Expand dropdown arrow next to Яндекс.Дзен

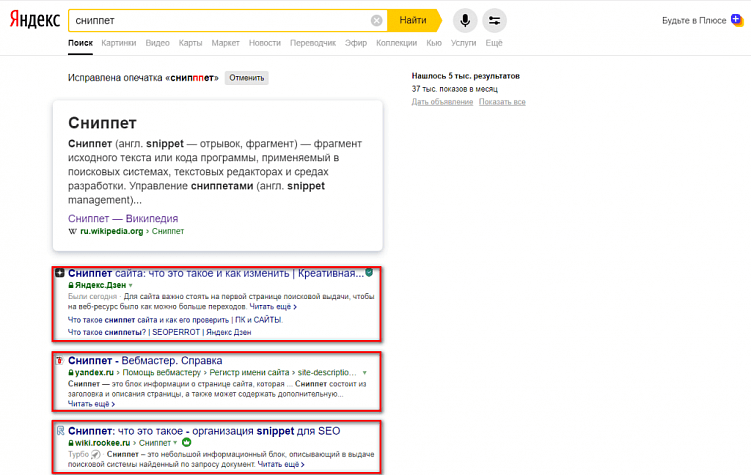(x=131, y=285)
